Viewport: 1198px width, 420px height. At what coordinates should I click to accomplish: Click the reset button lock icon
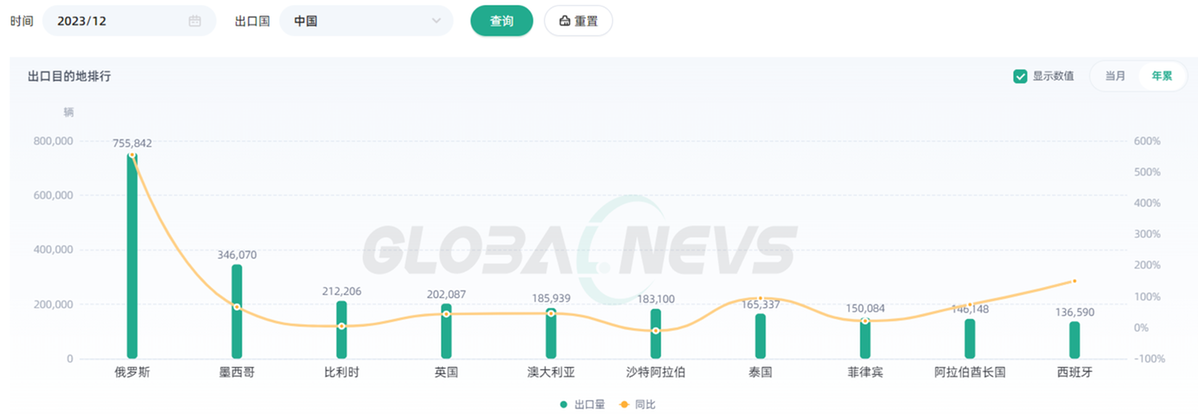click(x=565, y=21)
